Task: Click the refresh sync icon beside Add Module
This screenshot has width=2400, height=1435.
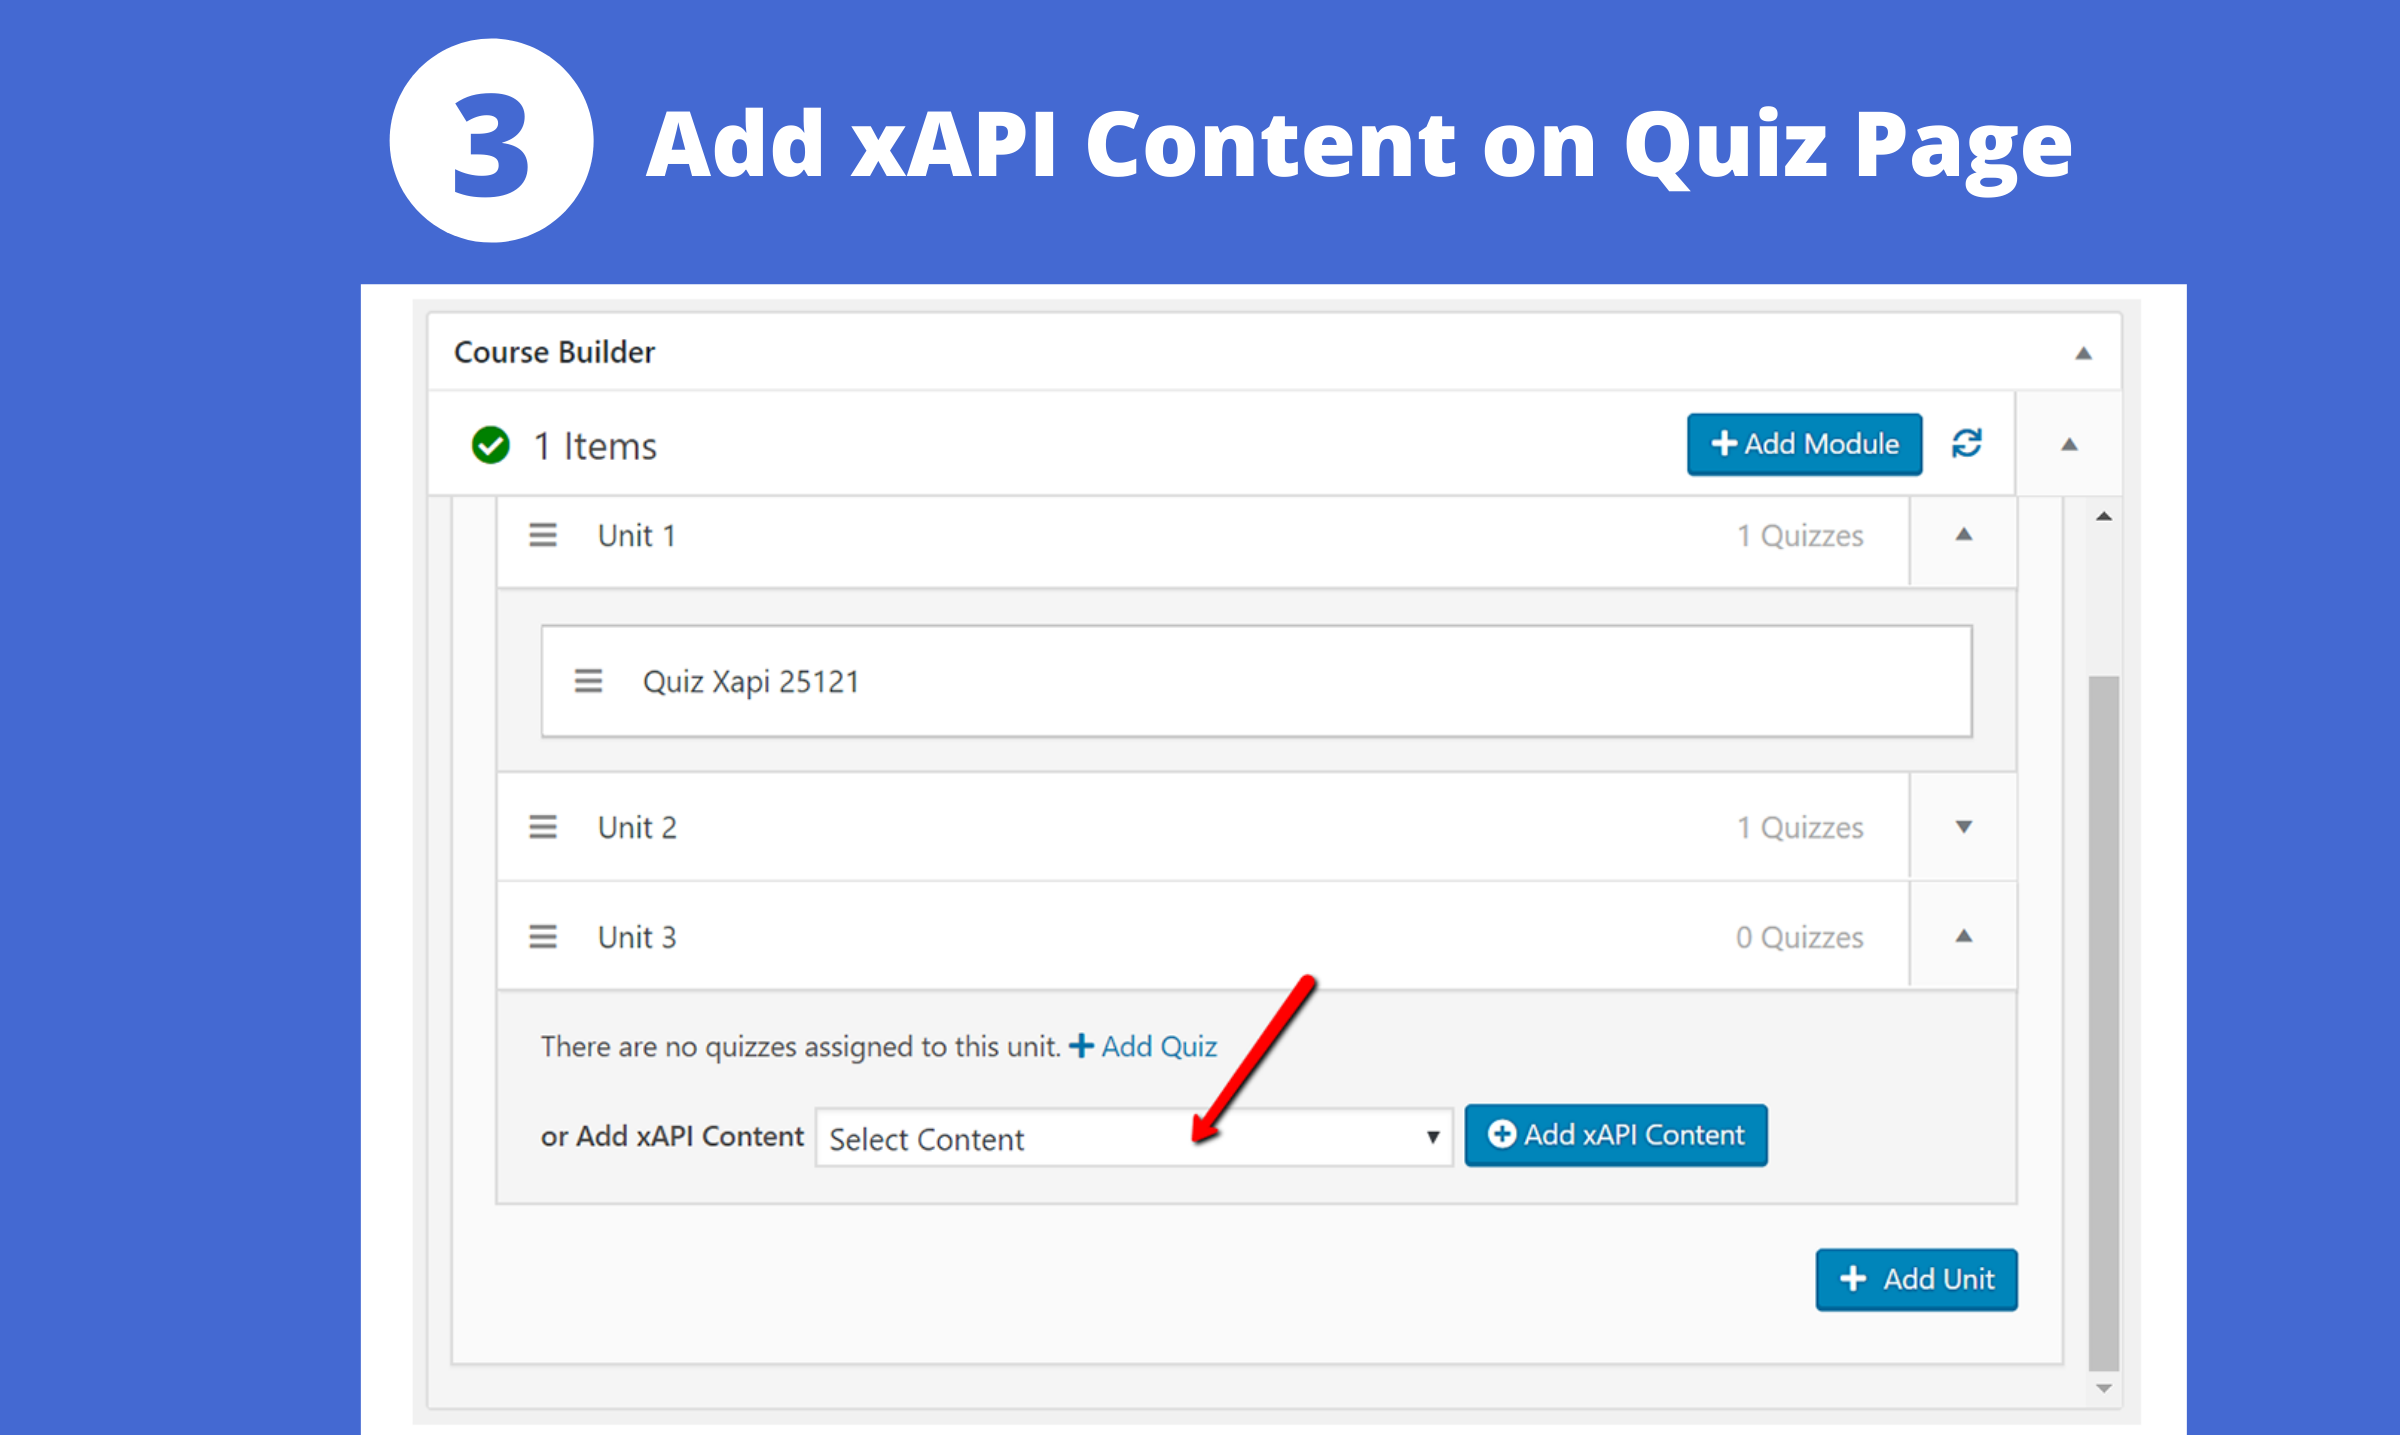Action: point(1966,443)
